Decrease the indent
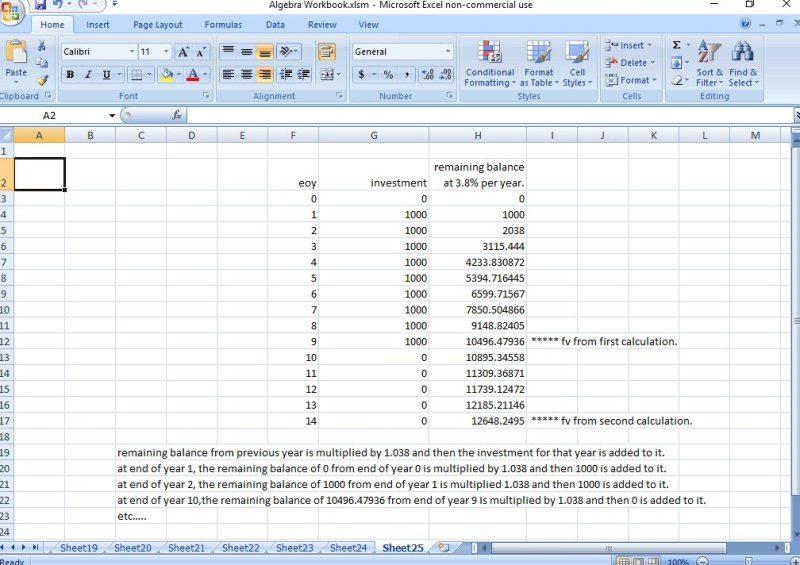The height and width of the screenshot is (565, 800). point(286,75)
